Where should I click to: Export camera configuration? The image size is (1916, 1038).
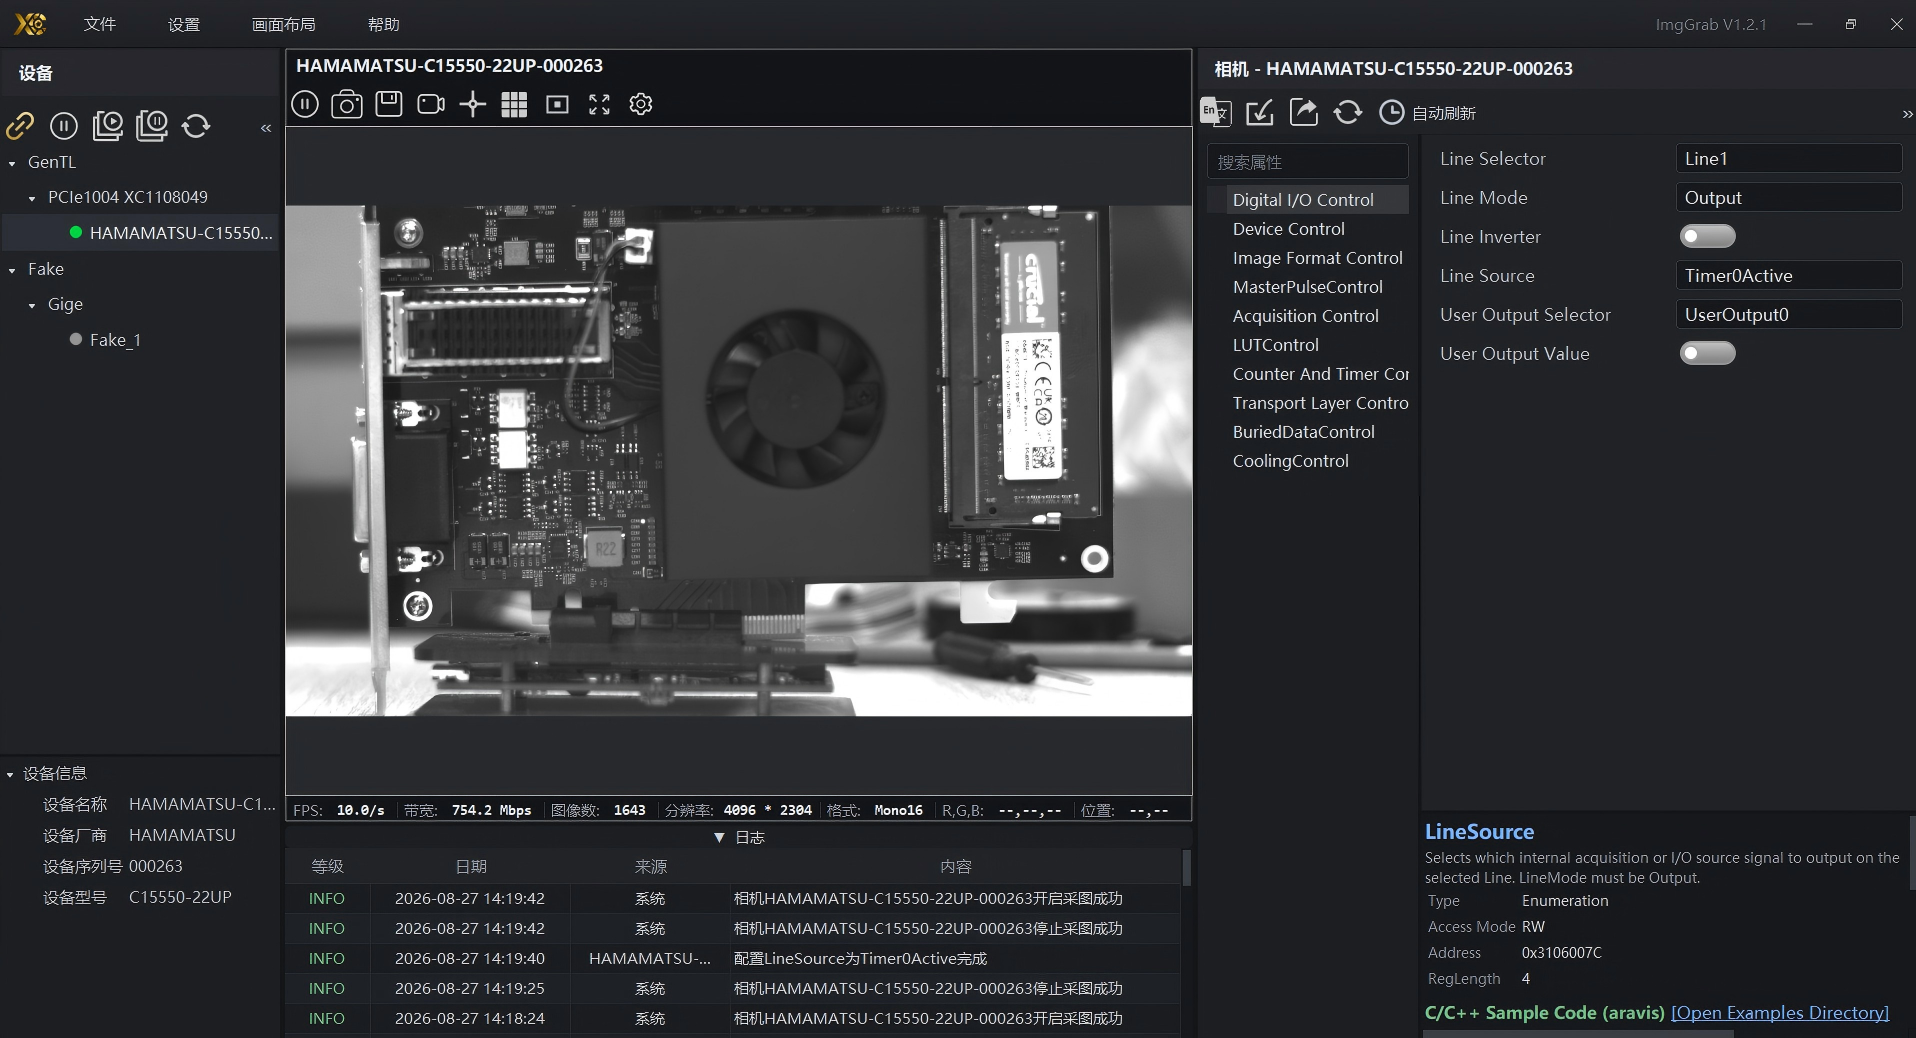(1304, 112)
